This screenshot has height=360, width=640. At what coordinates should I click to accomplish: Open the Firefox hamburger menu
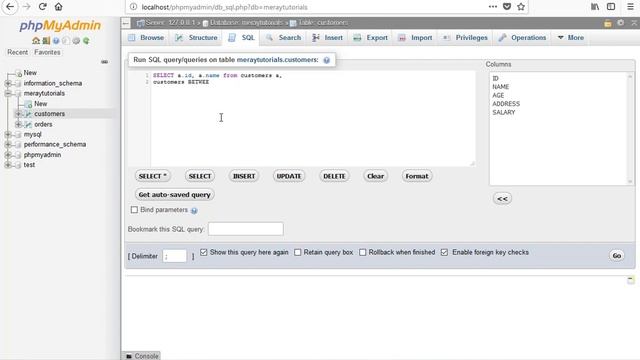pyautogui.click(x=630, y=7)
